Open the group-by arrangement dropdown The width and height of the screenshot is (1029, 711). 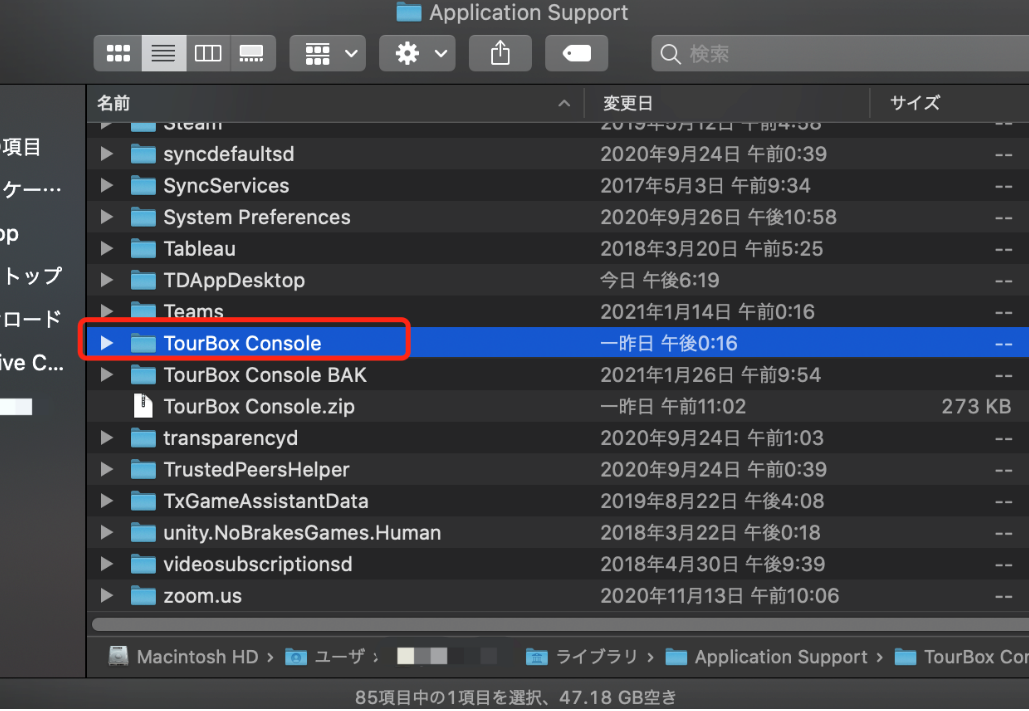click(328, 53)
